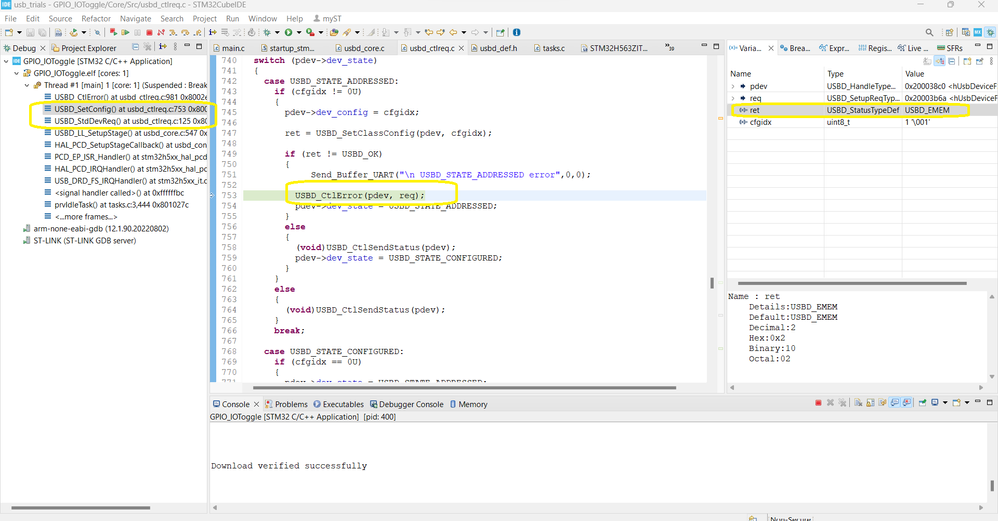The width and height of the screenshot is (998, 521).
Task: Select USBD_StdDevReq() stack frame
Action: (125, 121)
